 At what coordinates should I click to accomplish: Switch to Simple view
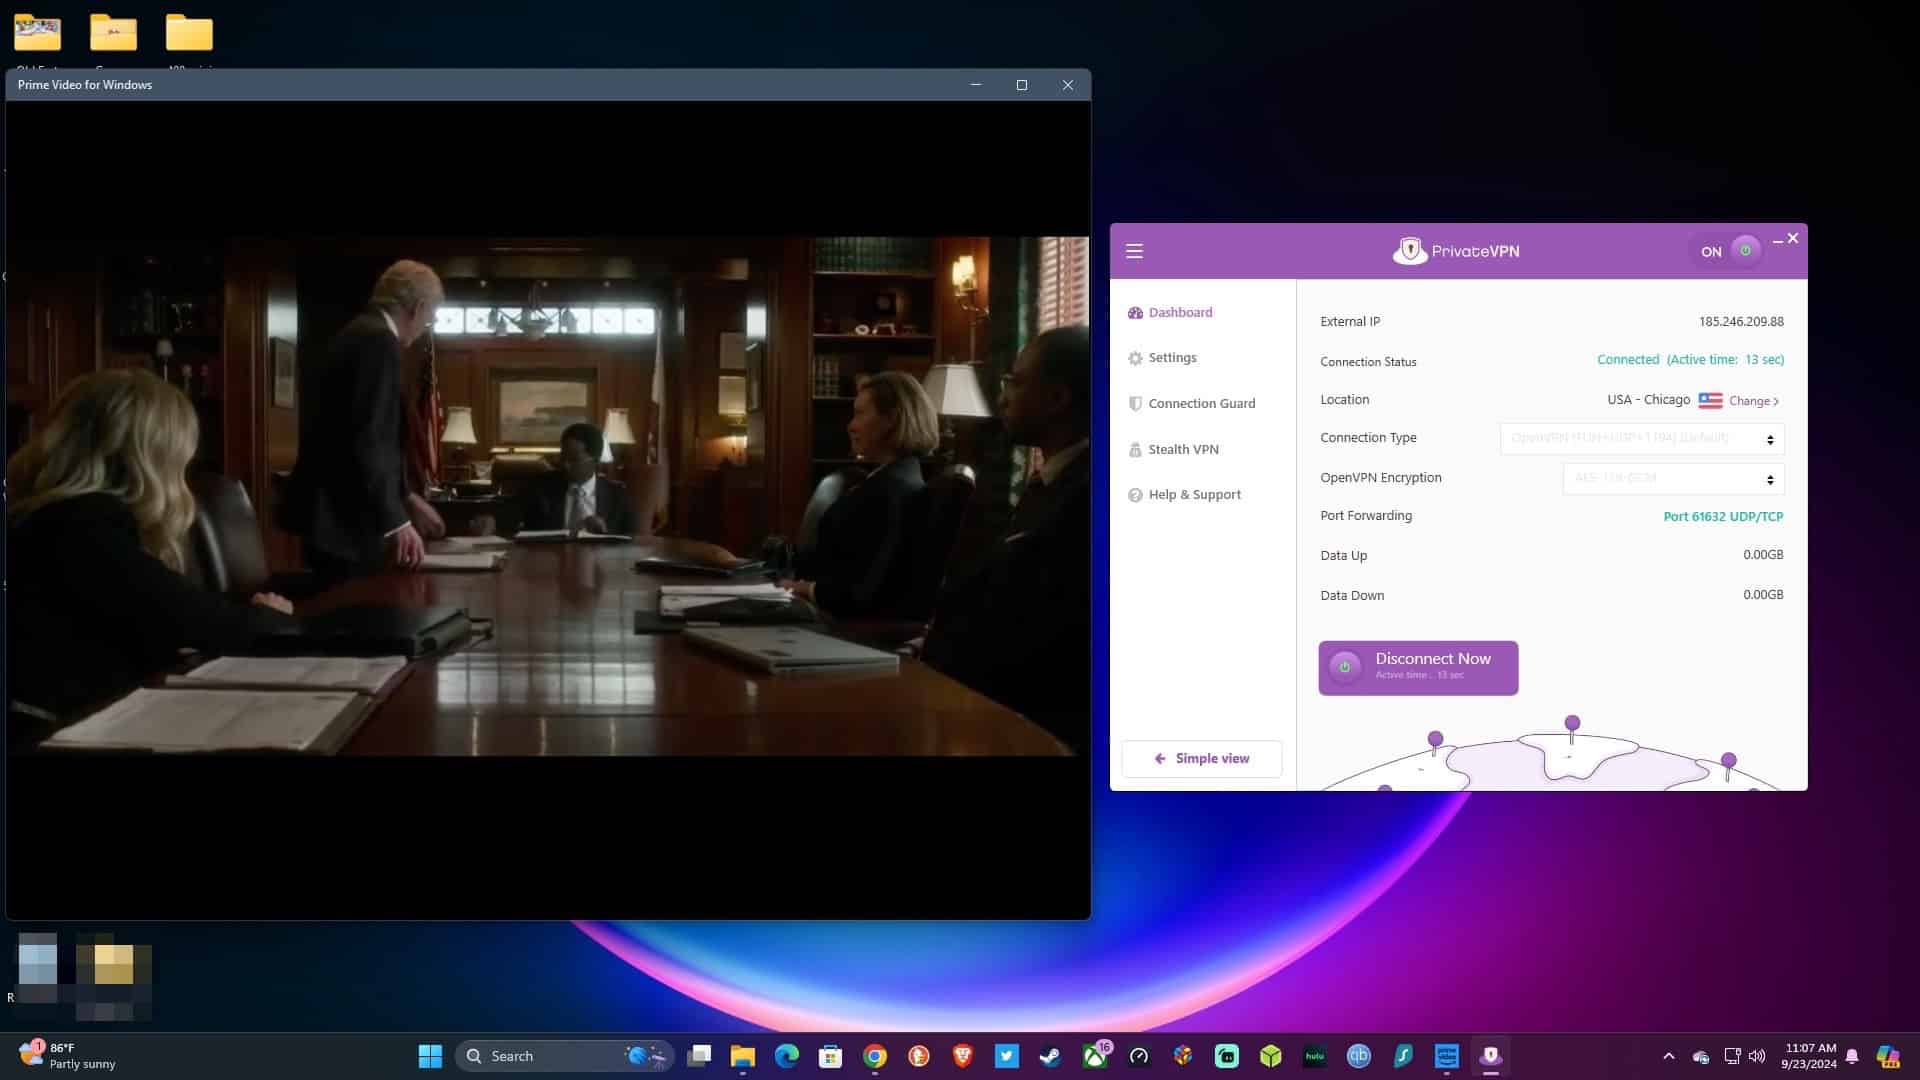[1202, 759]
